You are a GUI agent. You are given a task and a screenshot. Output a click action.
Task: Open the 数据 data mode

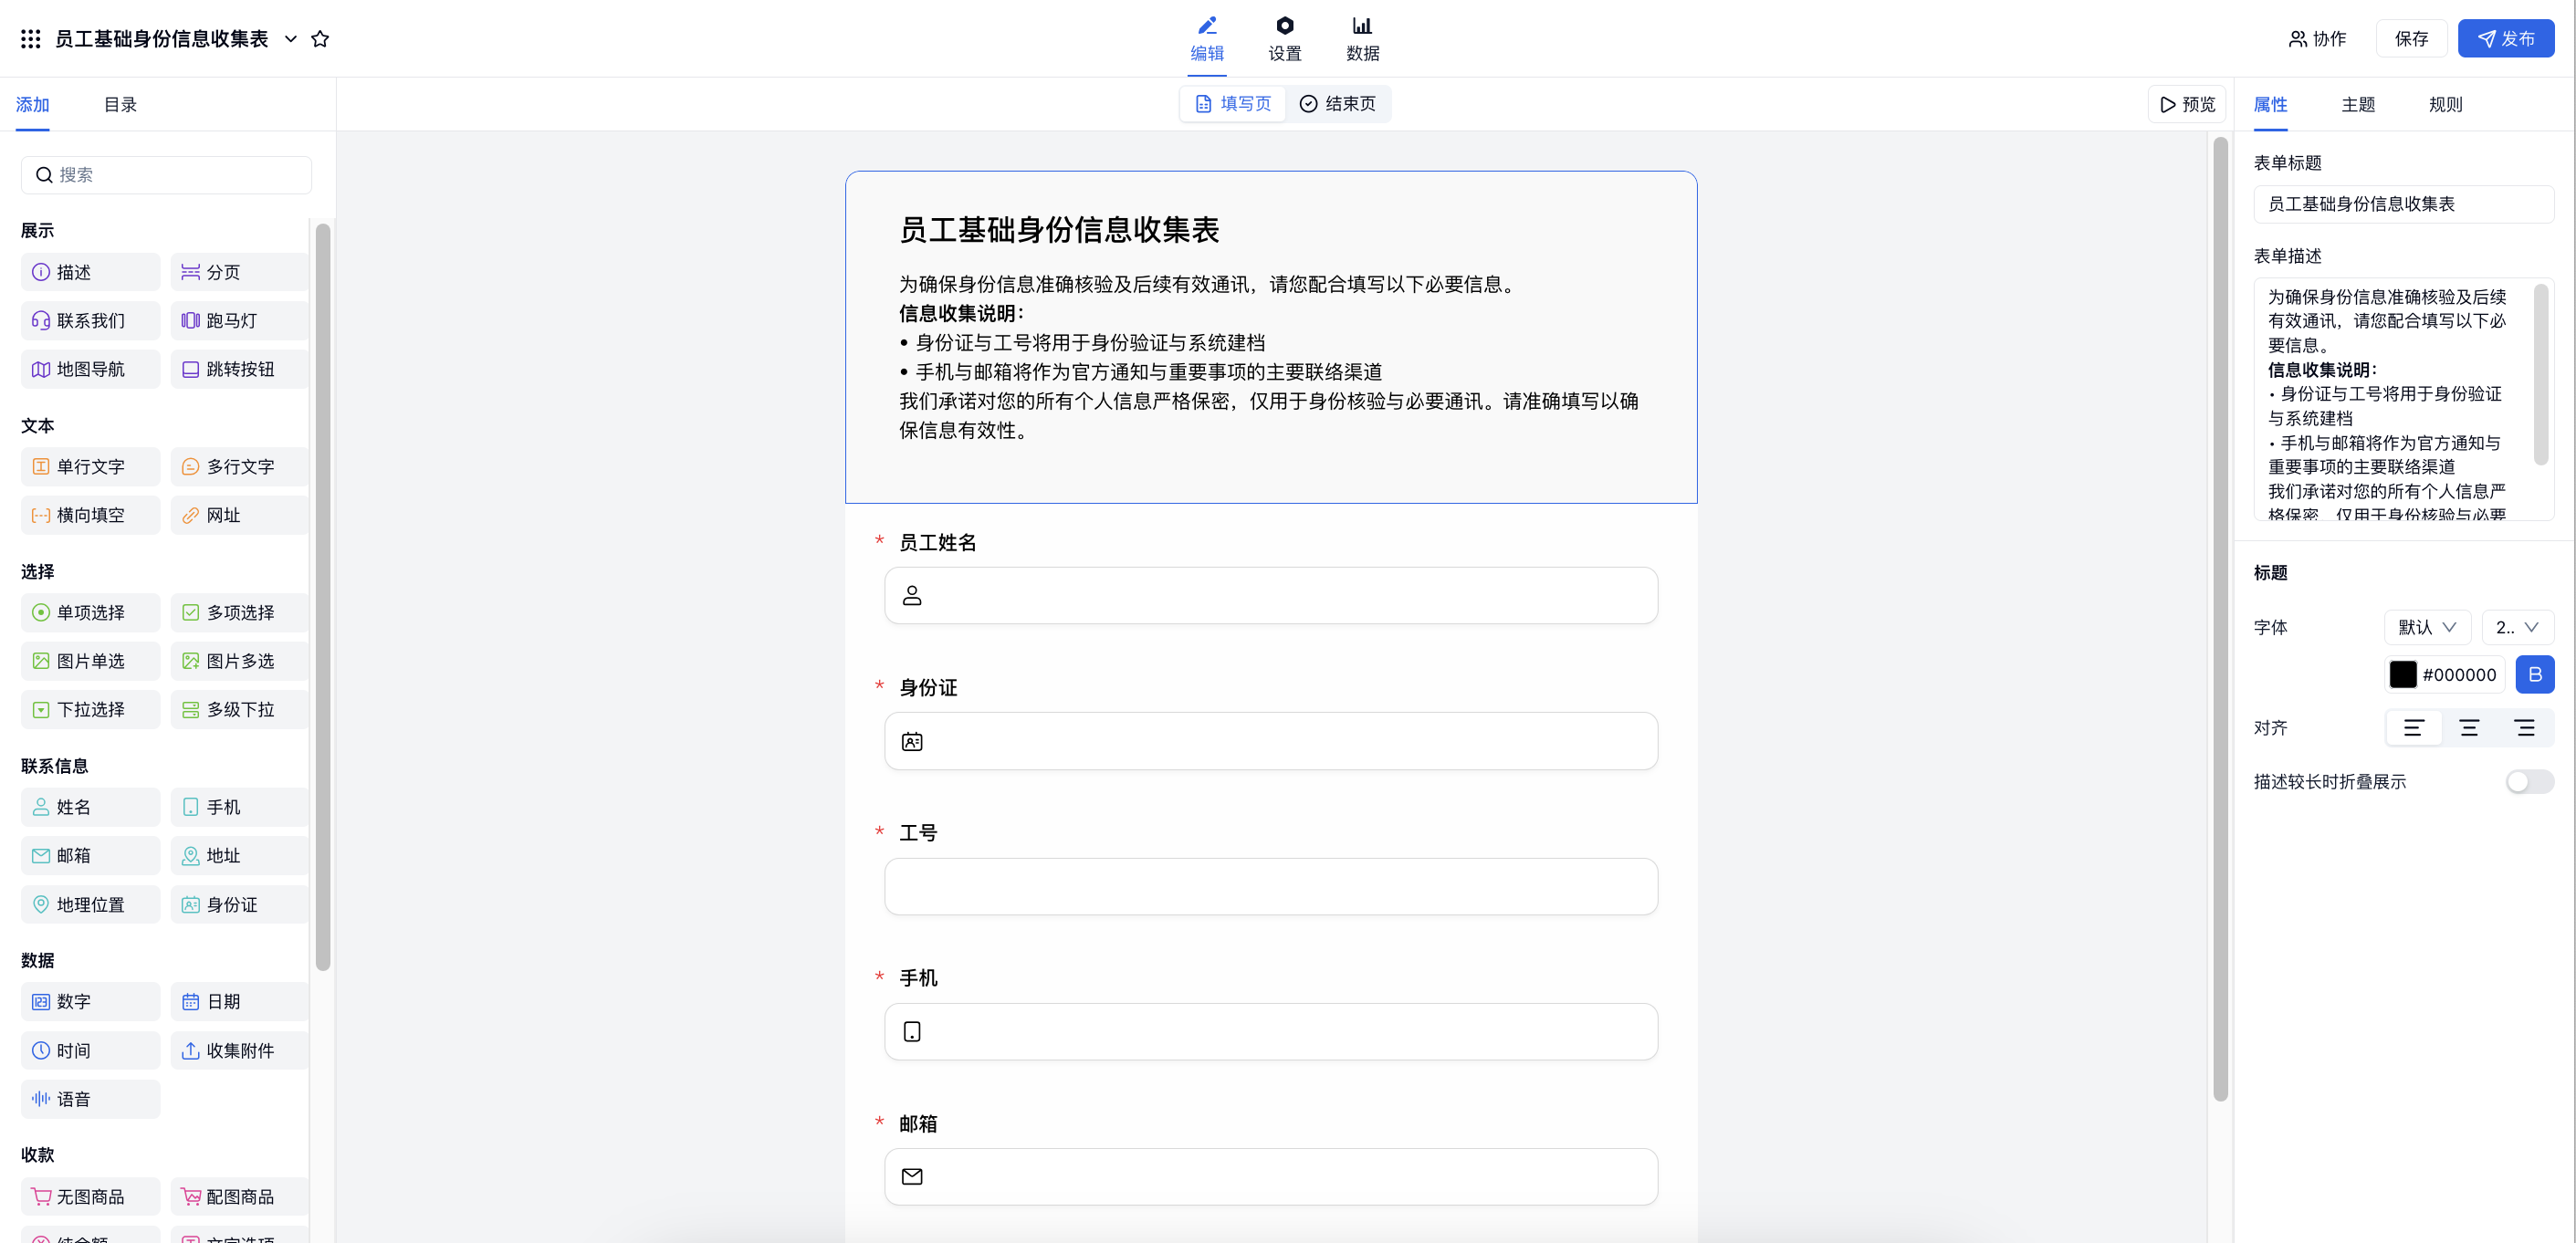click(x=1363, y=39)
